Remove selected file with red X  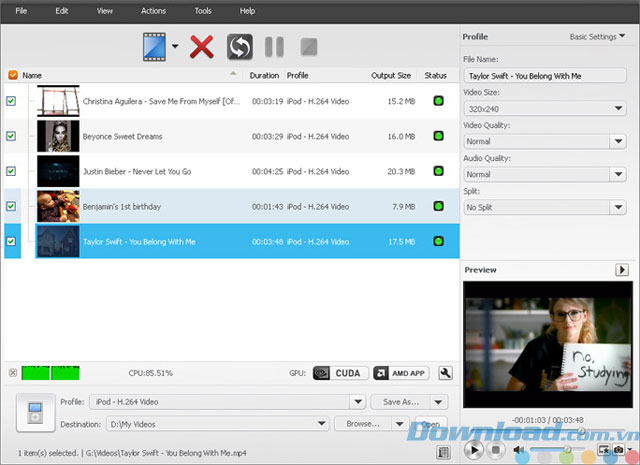coord(202,46)
